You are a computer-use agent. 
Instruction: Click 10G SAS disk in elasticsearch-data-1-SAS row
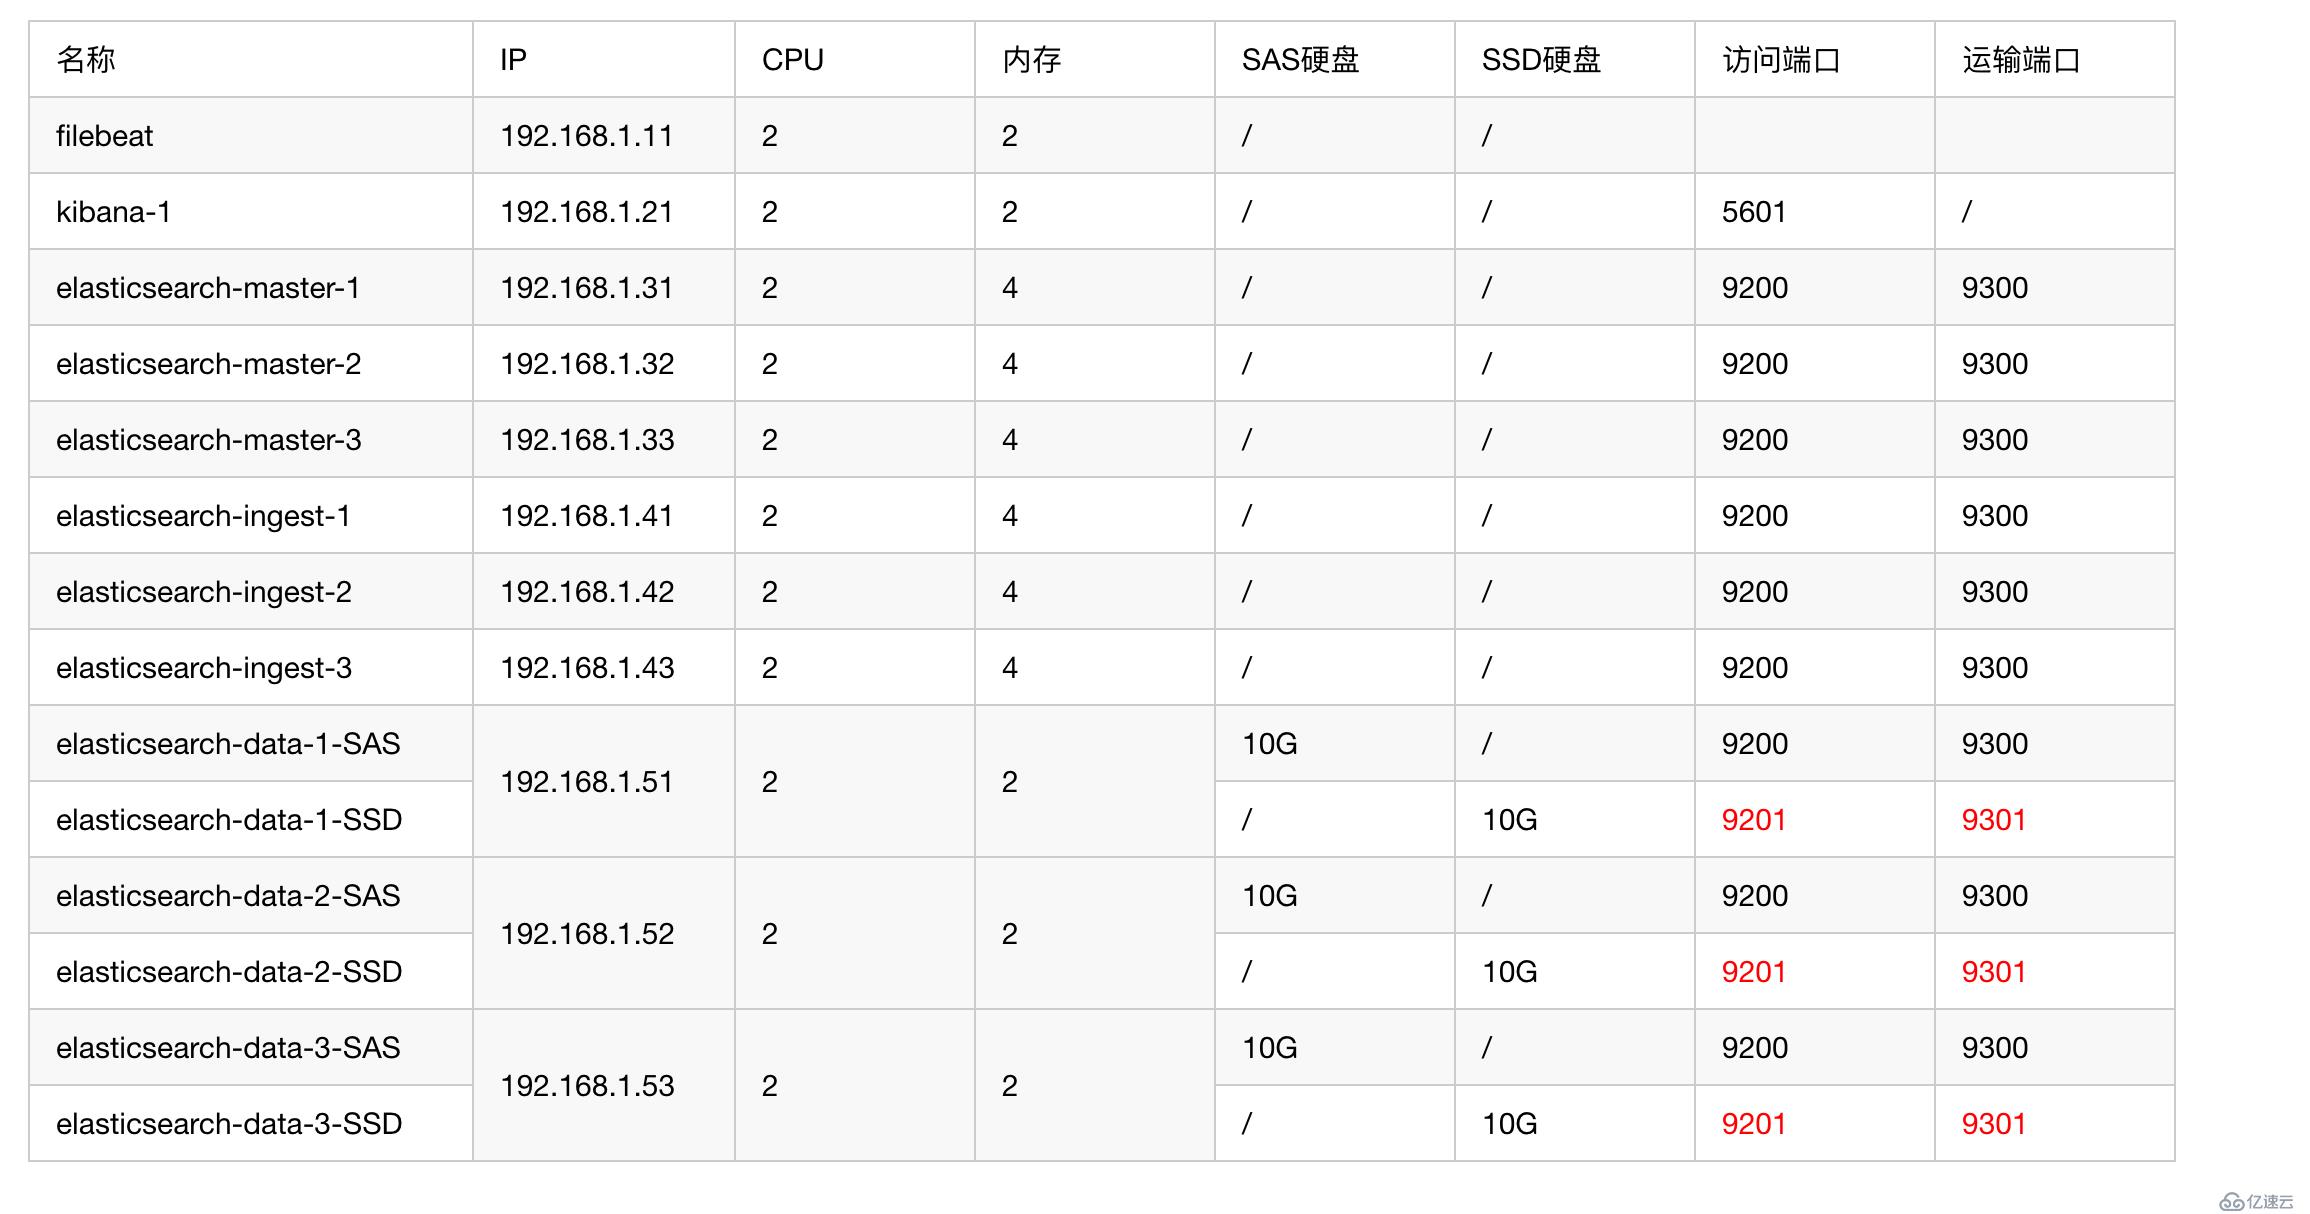pos(1270,744)
